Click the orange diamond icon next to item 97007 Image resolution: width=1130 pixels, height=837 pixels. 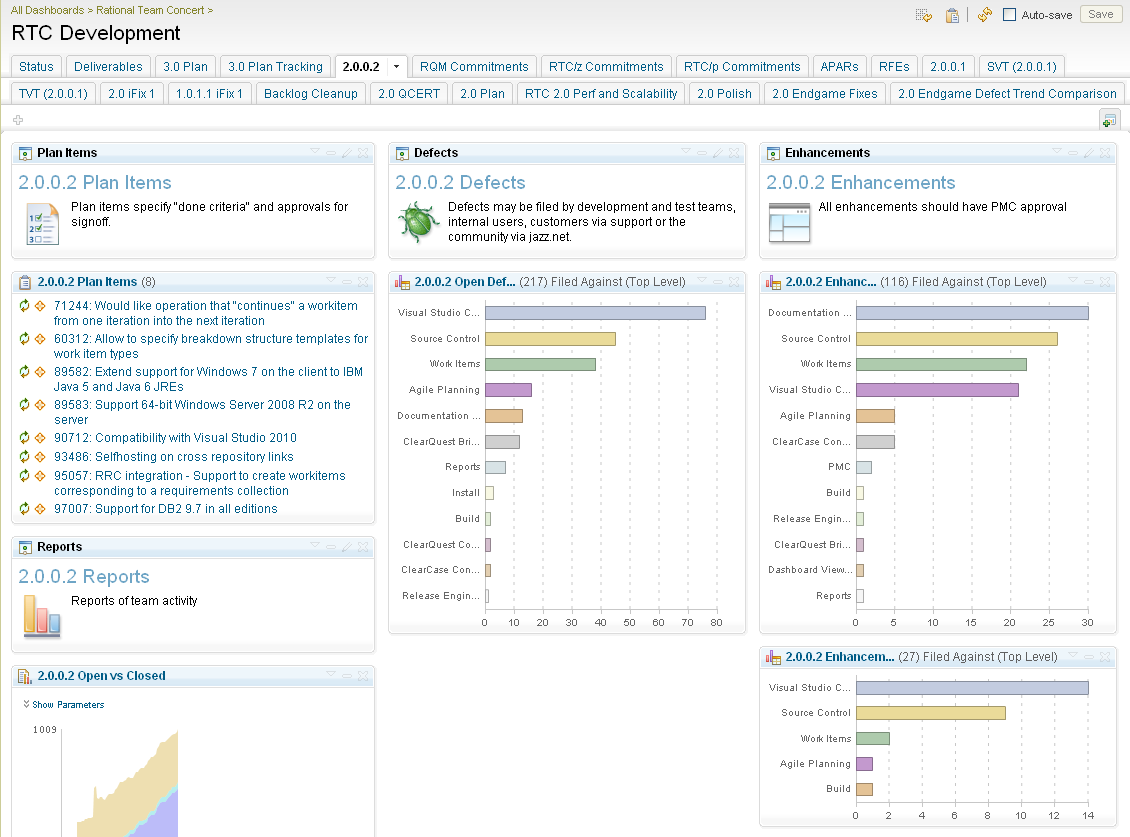pos(40,508)
